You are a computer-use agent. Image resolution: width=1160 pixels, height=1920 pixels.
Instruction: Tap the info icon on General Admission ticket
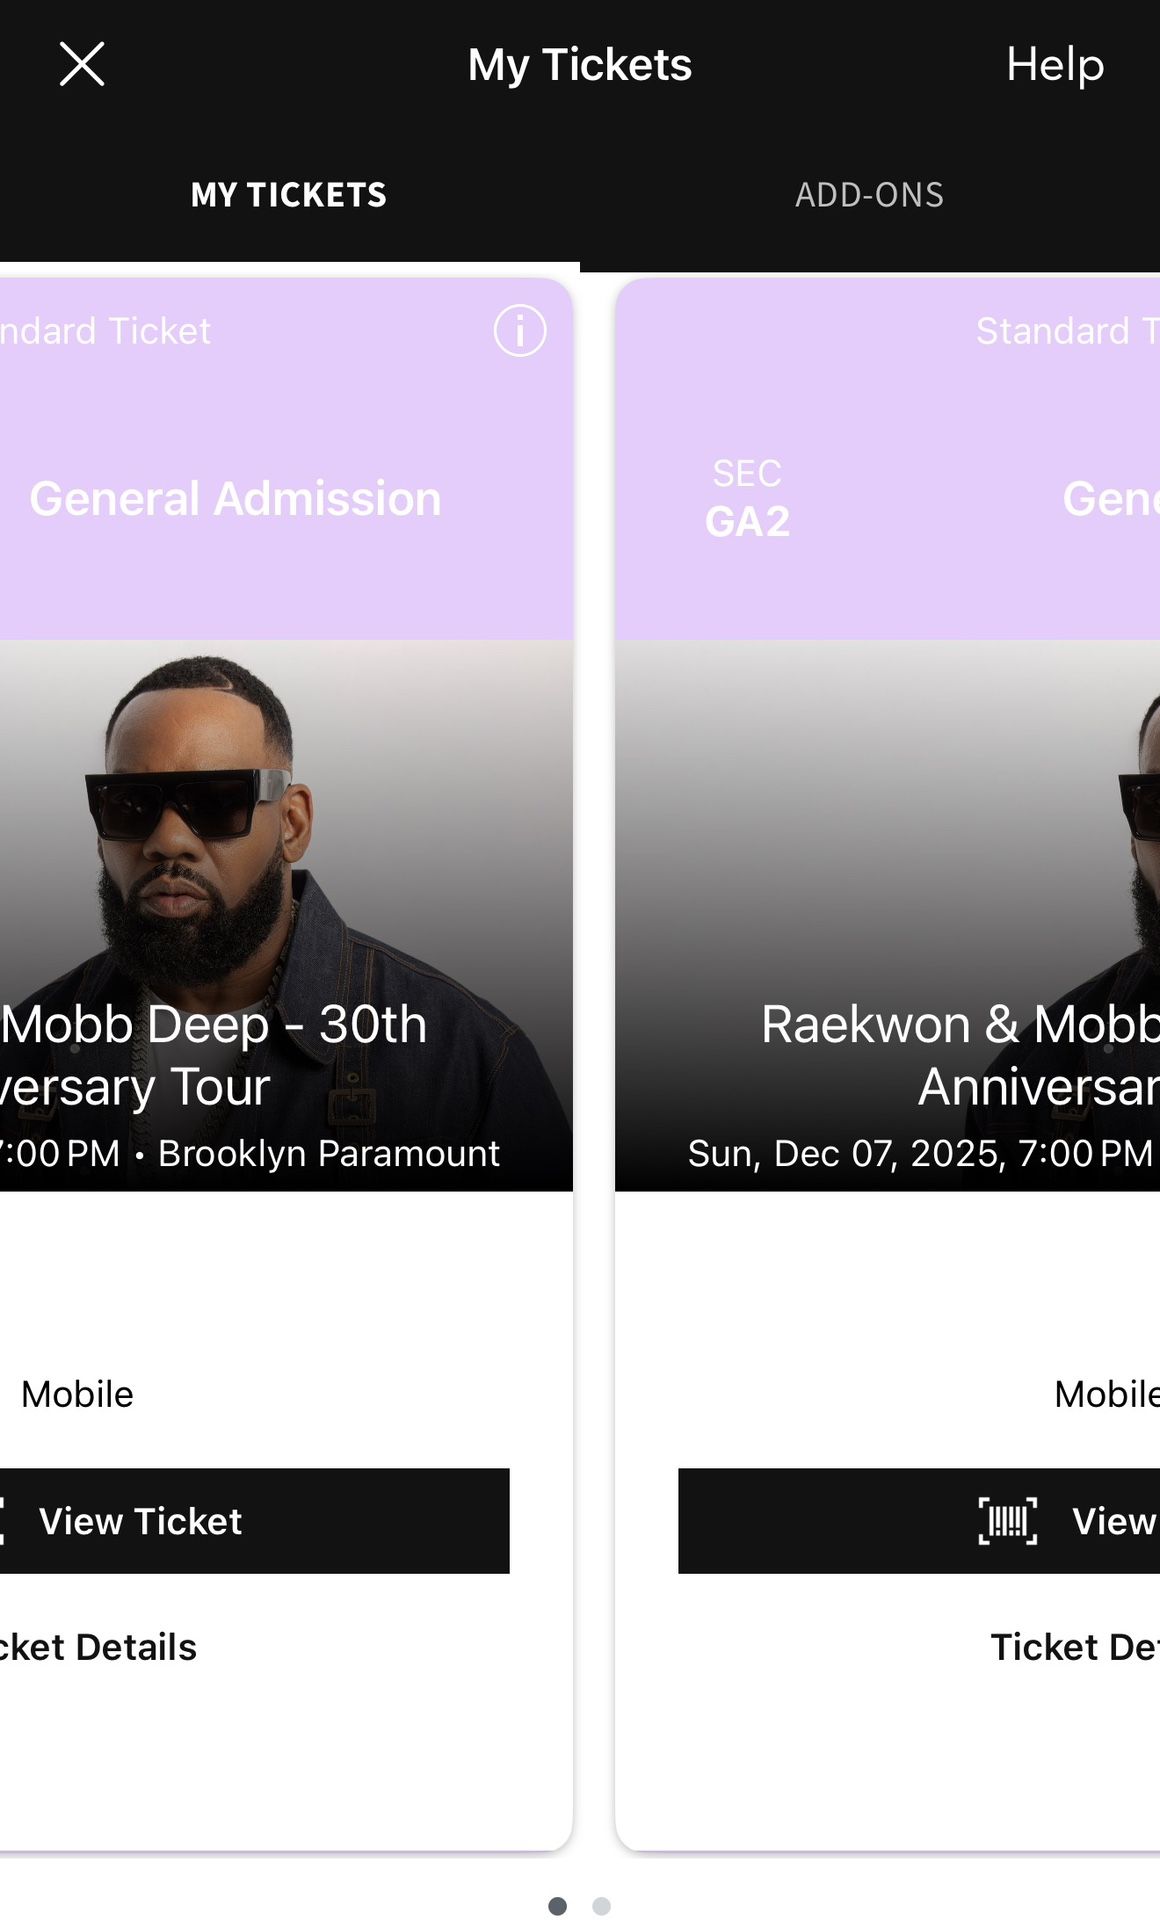click(x=518, y=331)
